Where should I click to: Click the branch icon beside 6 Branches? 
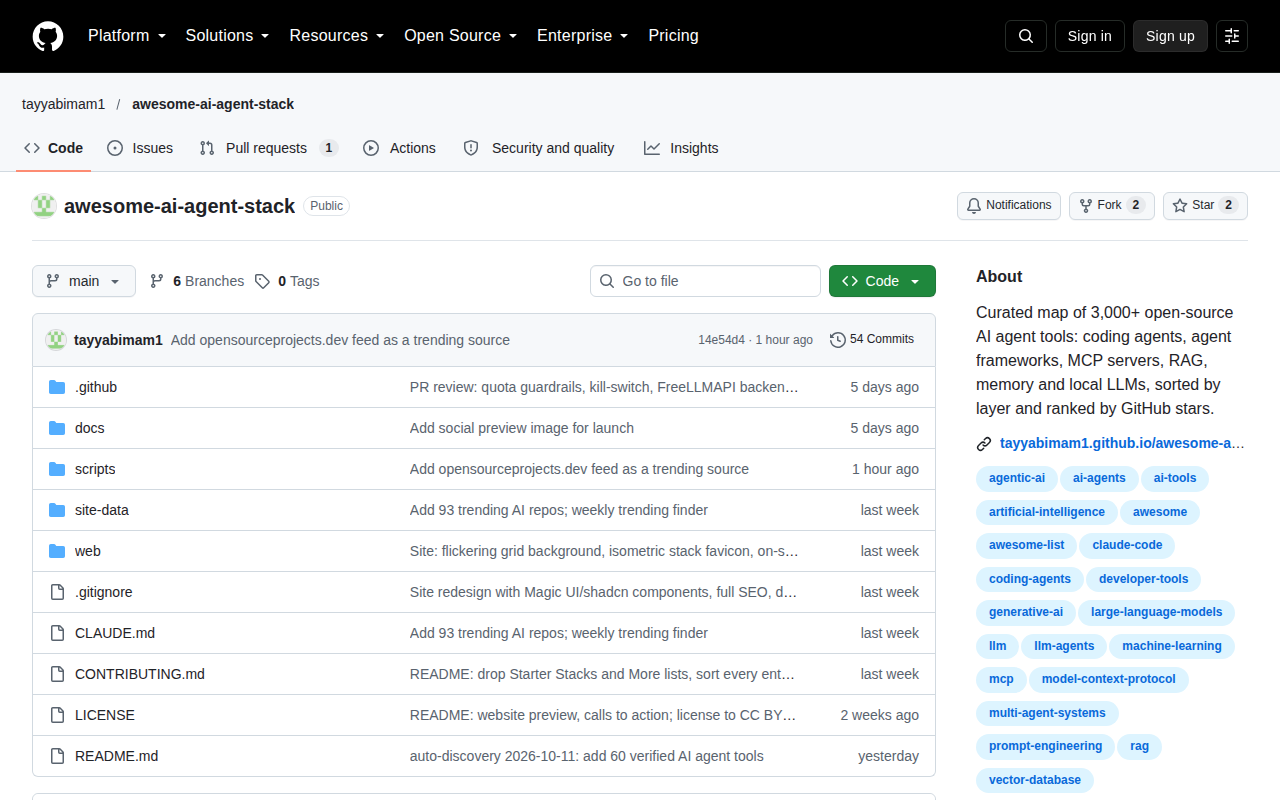(x=157, y=281)
